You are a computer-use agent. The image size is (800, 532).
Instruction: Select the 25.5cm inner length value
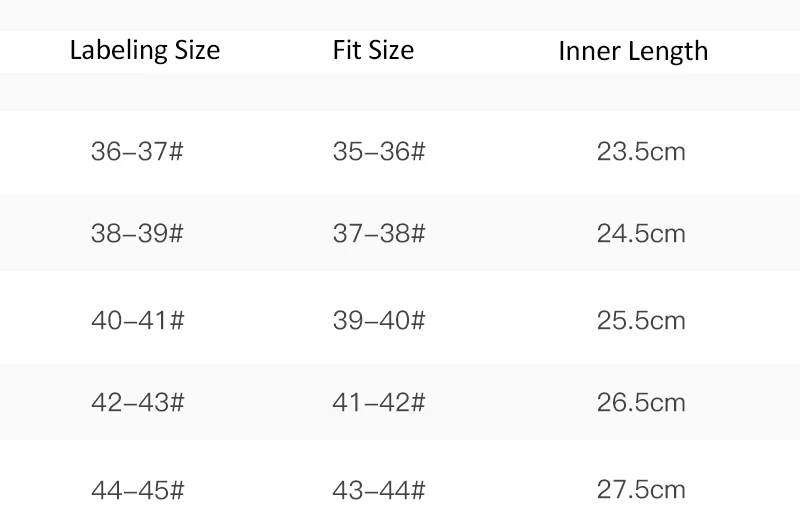pyautogui.click(x=641, y=321)
